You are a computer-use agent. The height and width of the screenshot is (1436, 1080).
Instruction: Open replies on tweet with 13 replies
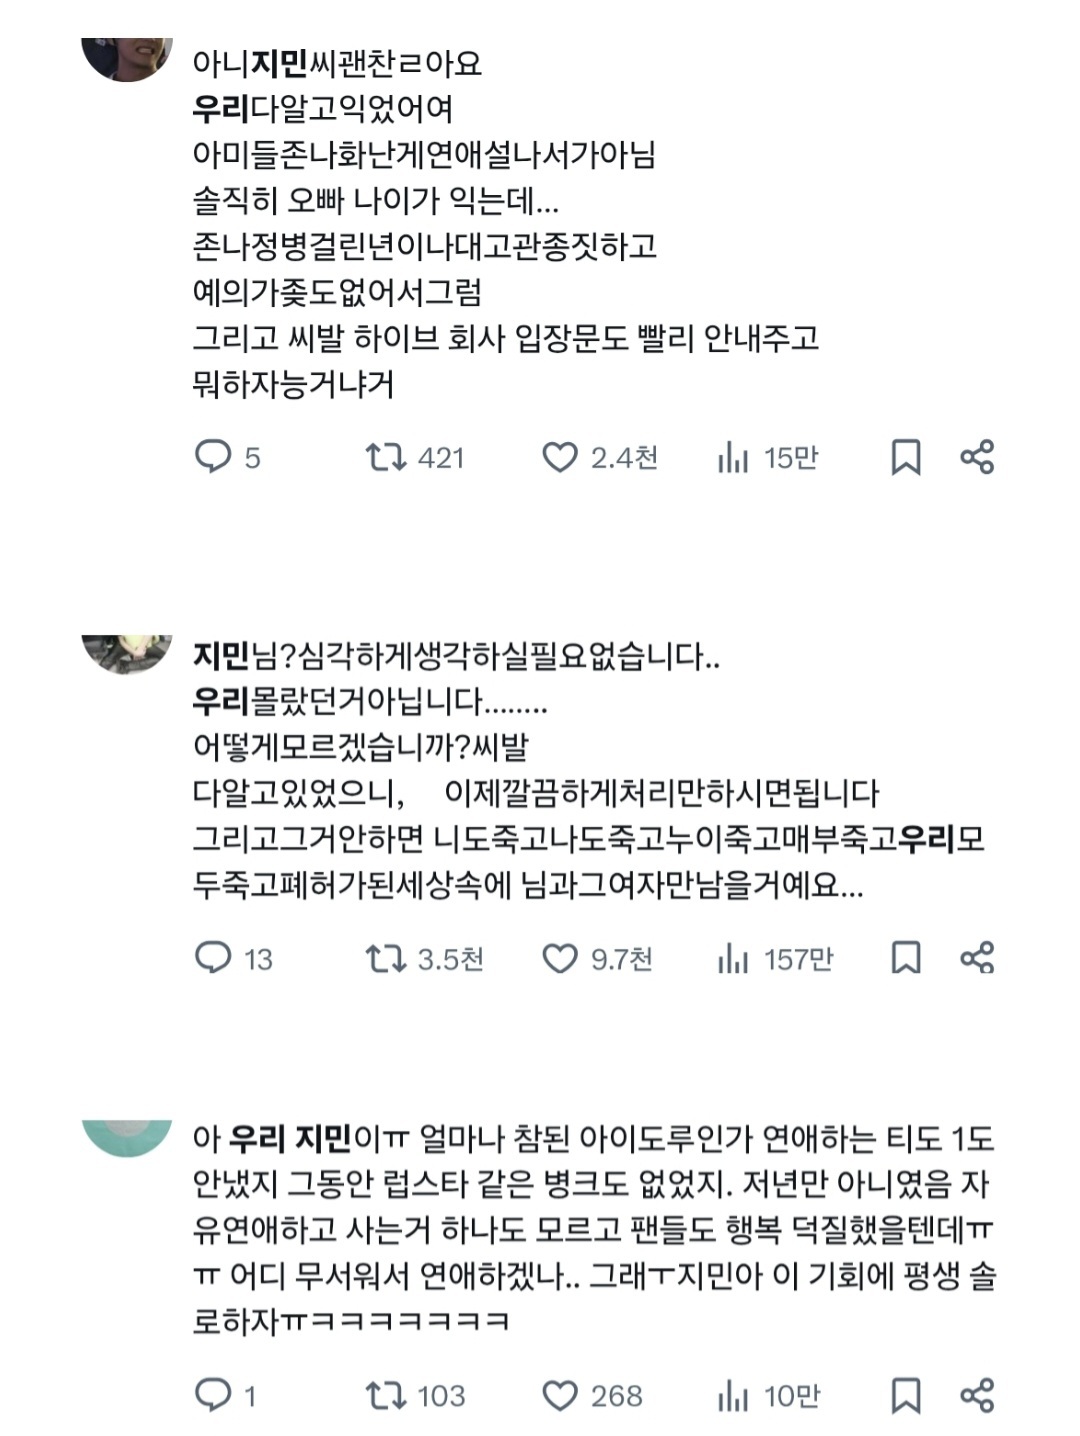pyautogui.click(x=213, y=958)
